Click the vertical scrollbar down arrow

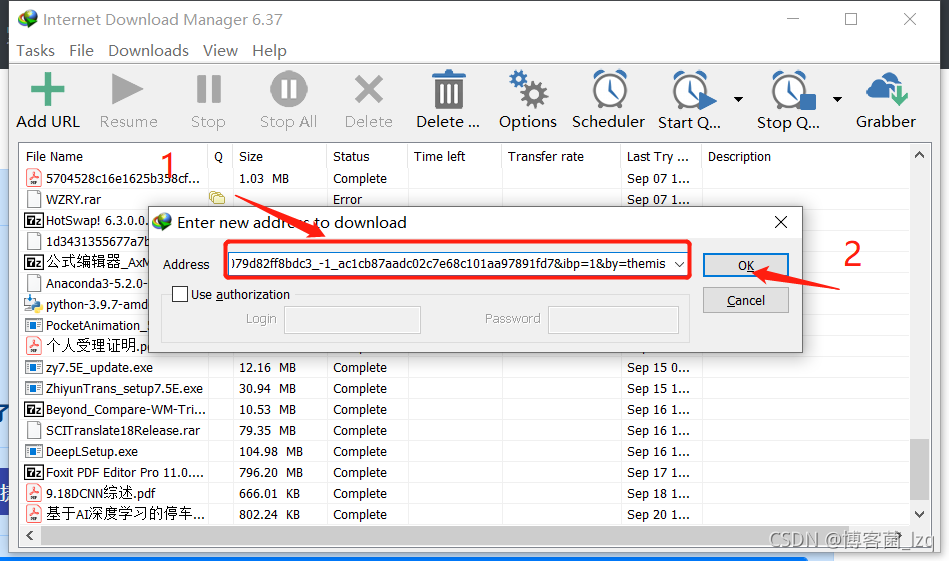[919, 514]
